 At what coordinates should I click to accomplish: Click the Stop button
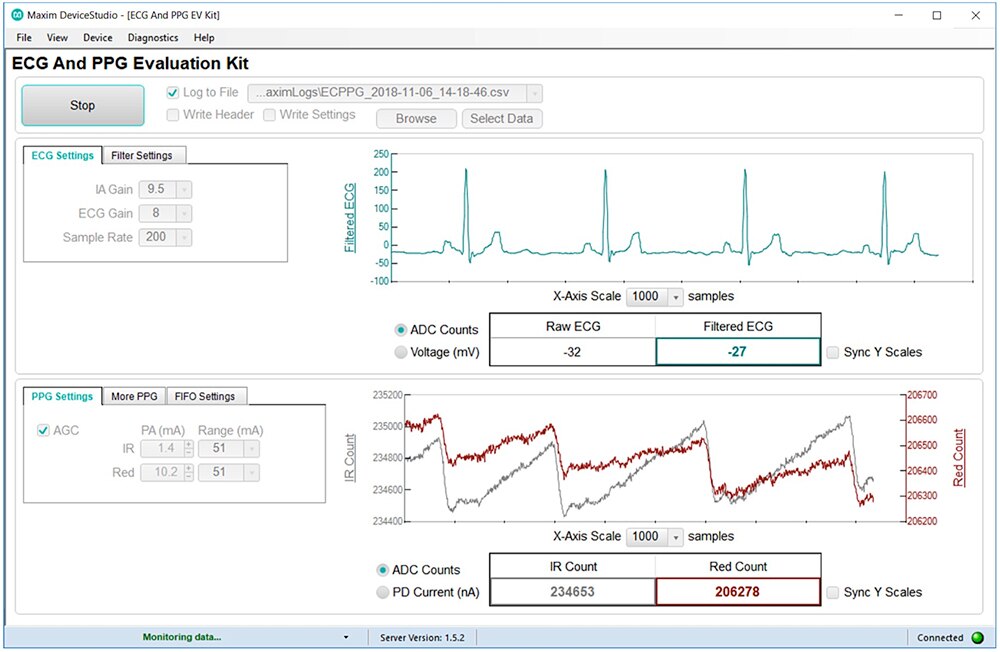83,105
